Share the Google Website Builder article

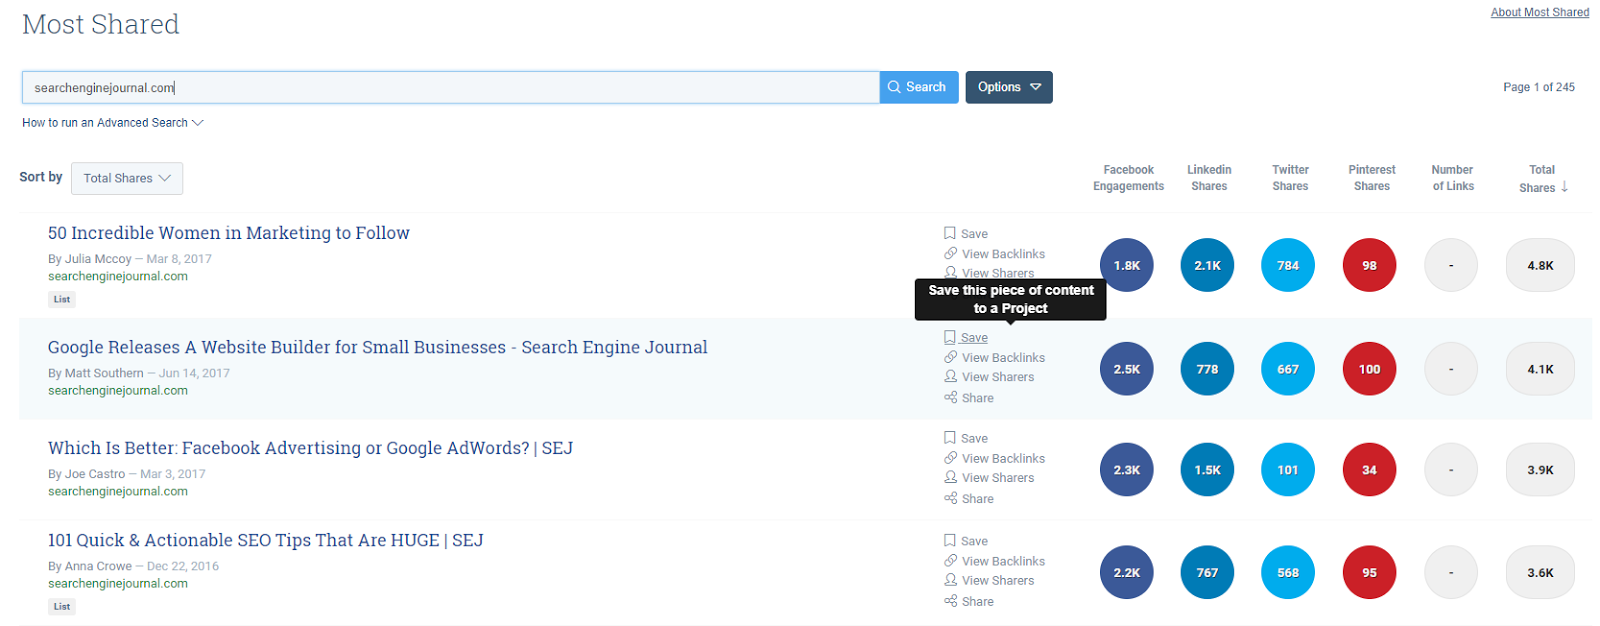point(969,398)
